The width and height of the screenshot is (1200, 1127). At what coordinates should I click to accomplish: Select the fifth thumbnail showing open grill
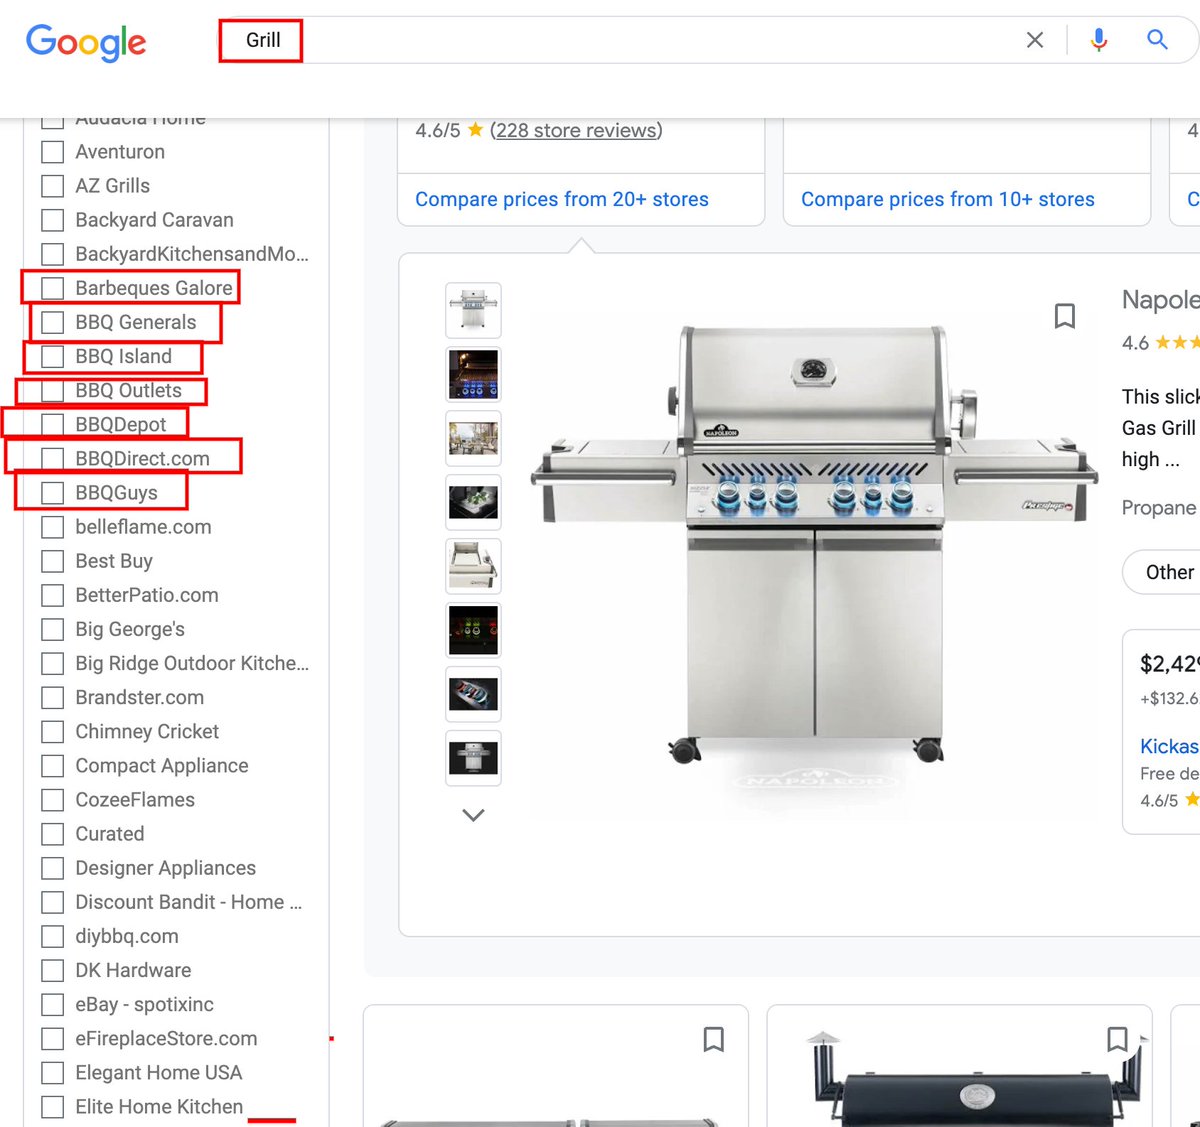(x=473, y=566)
